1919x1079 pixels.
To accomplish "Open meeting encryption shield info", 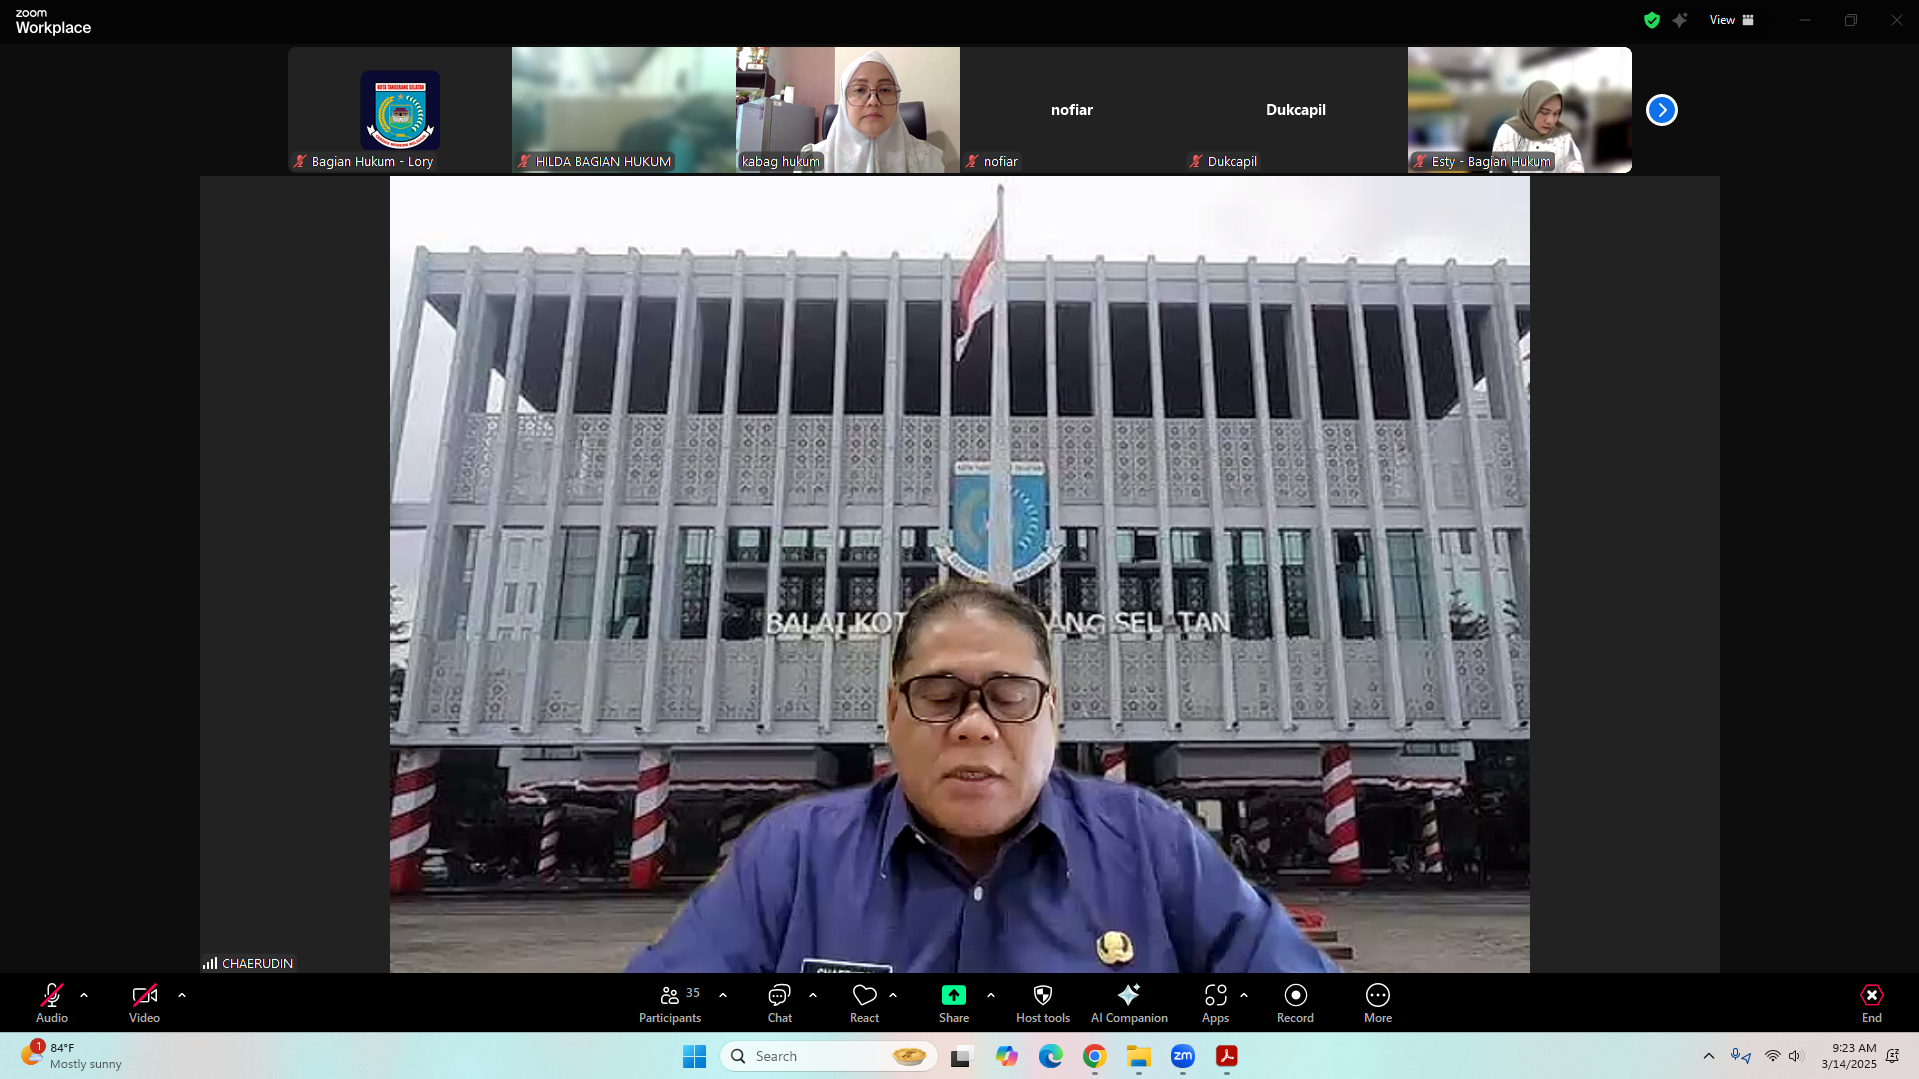I will [1652, 20].
